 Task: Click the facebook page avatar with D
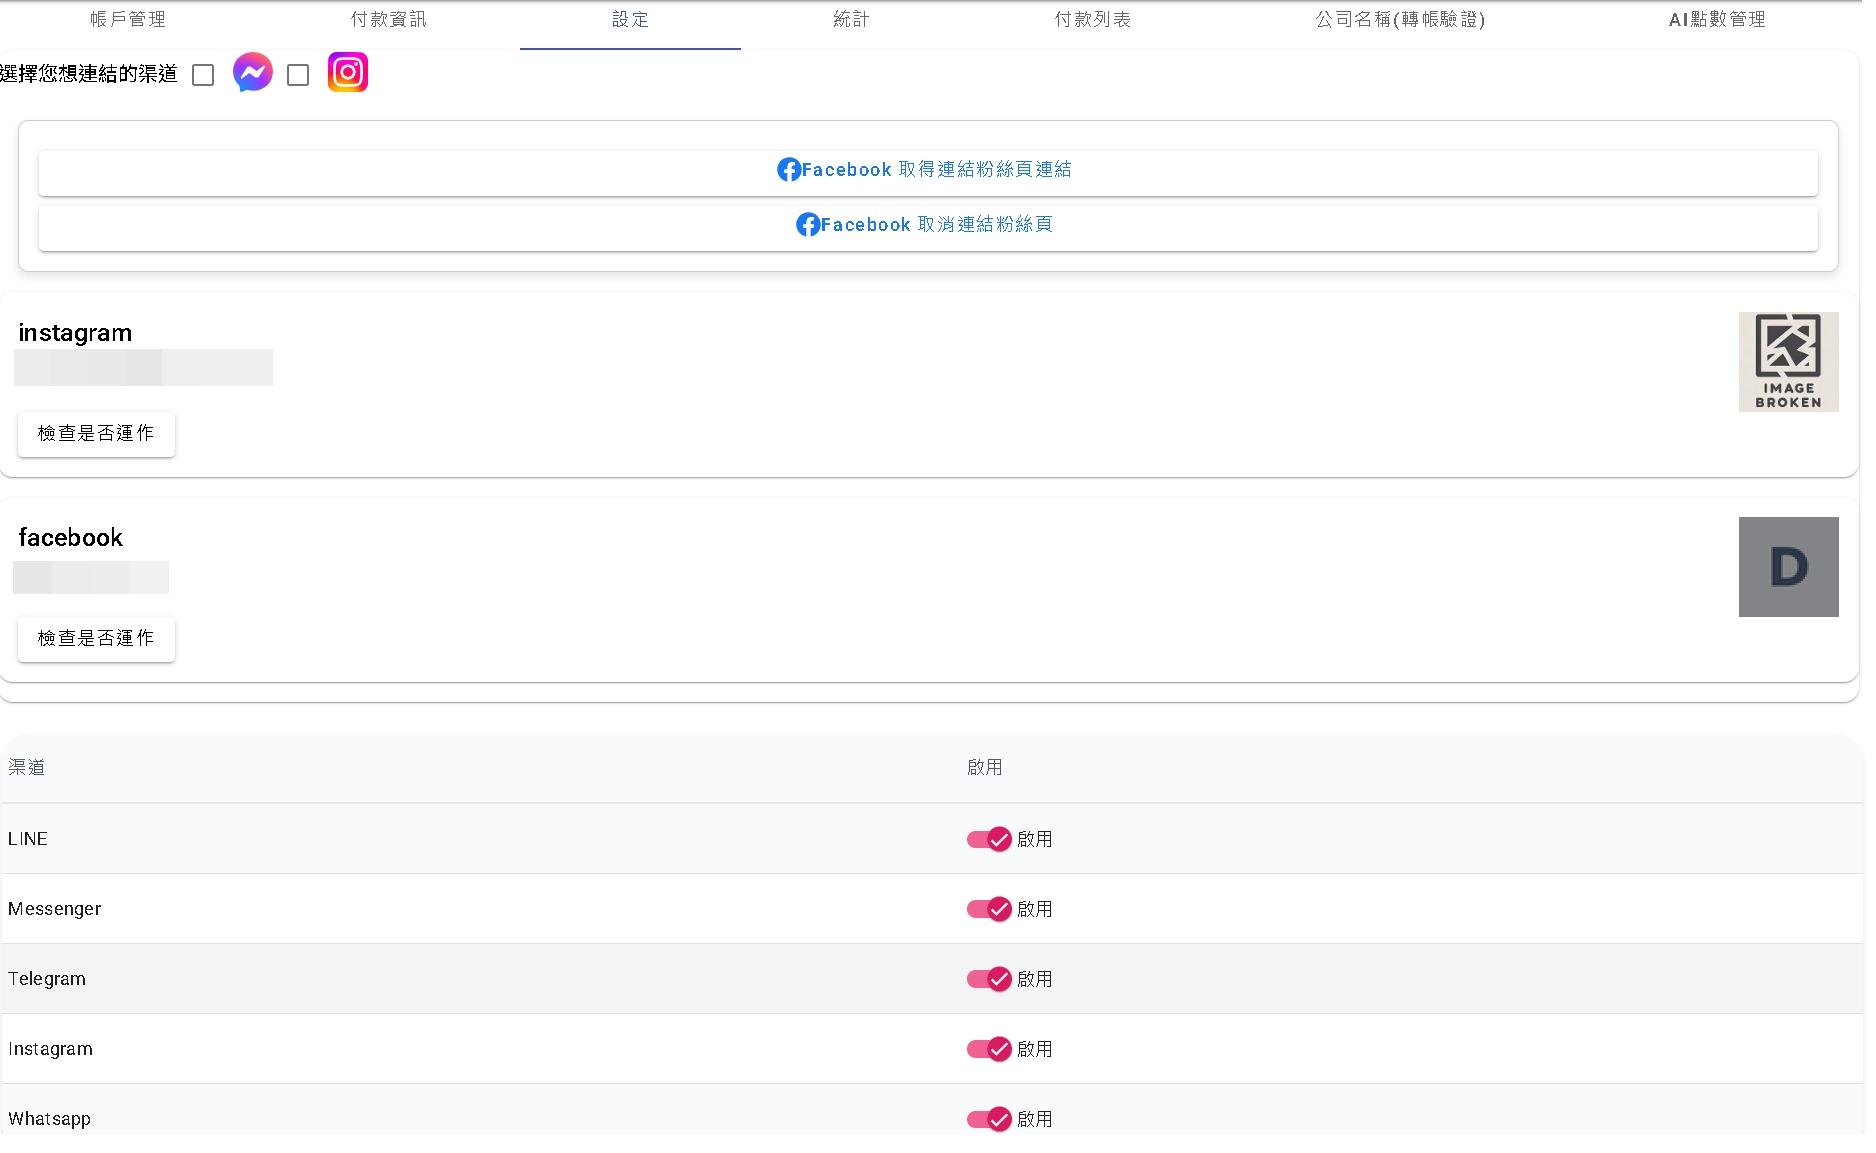(x=1787, y=567)
